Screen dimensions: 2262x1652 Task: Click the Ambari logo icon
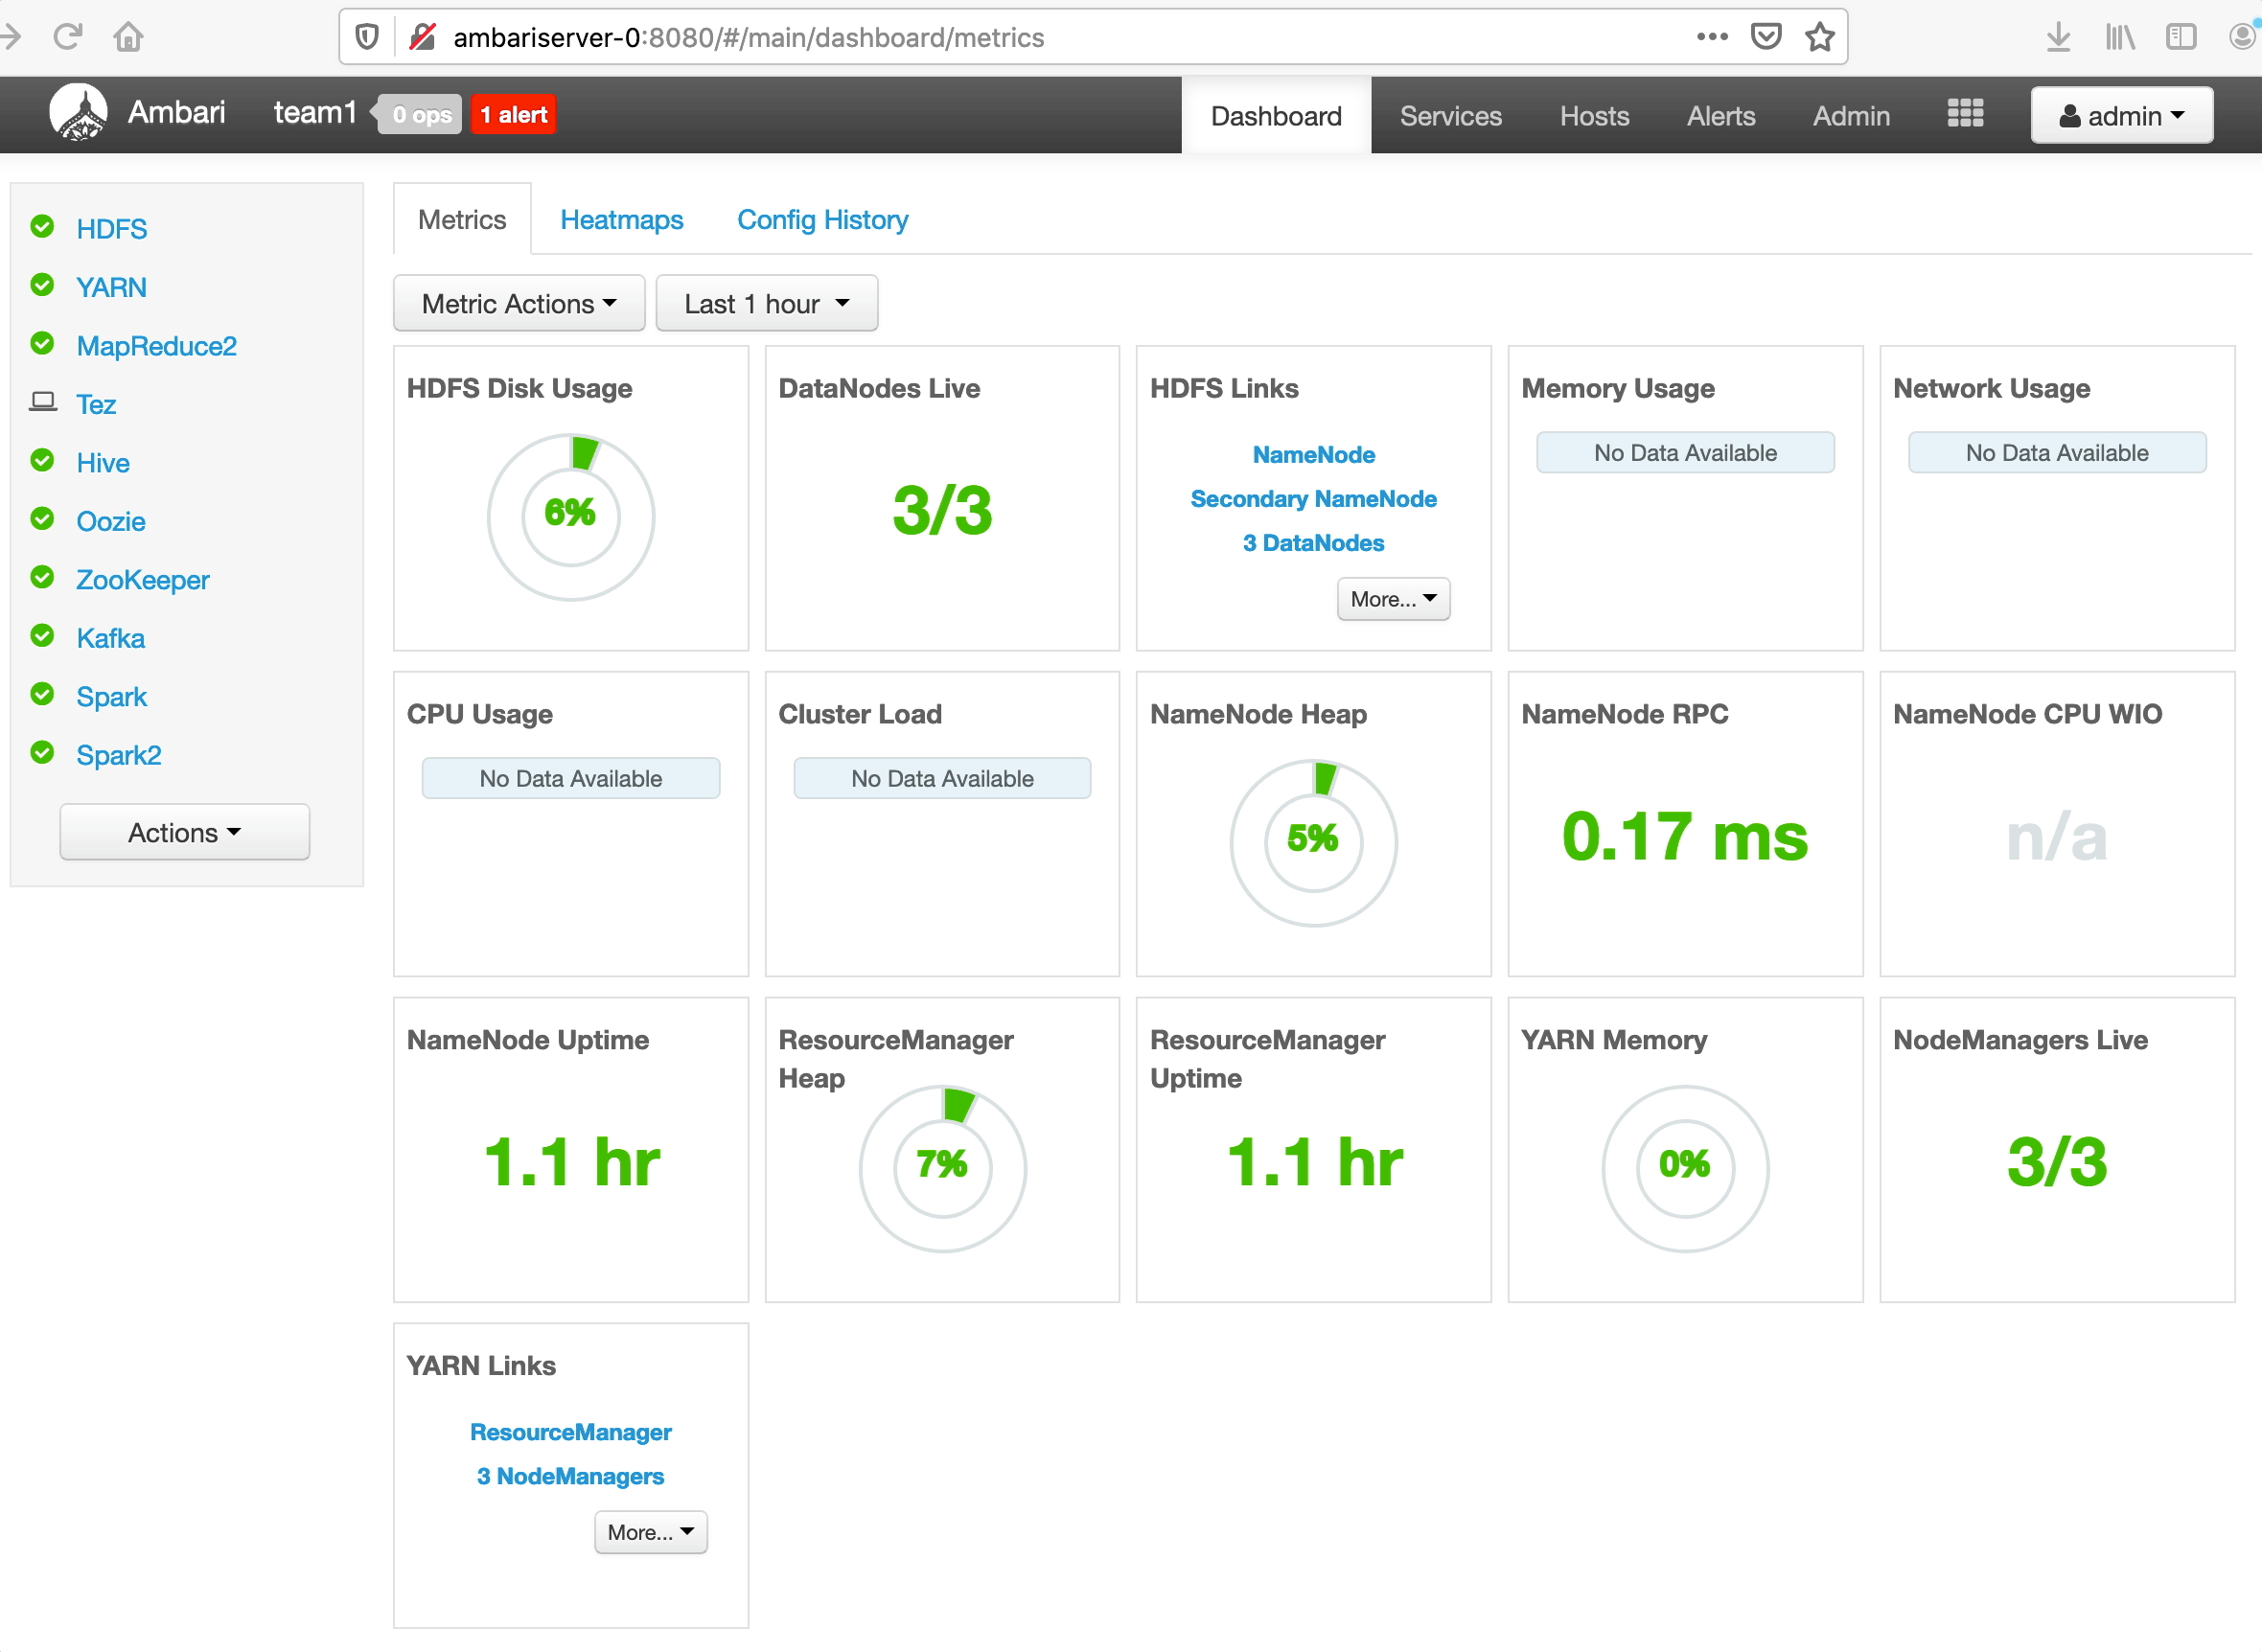(x=78, y=113)
